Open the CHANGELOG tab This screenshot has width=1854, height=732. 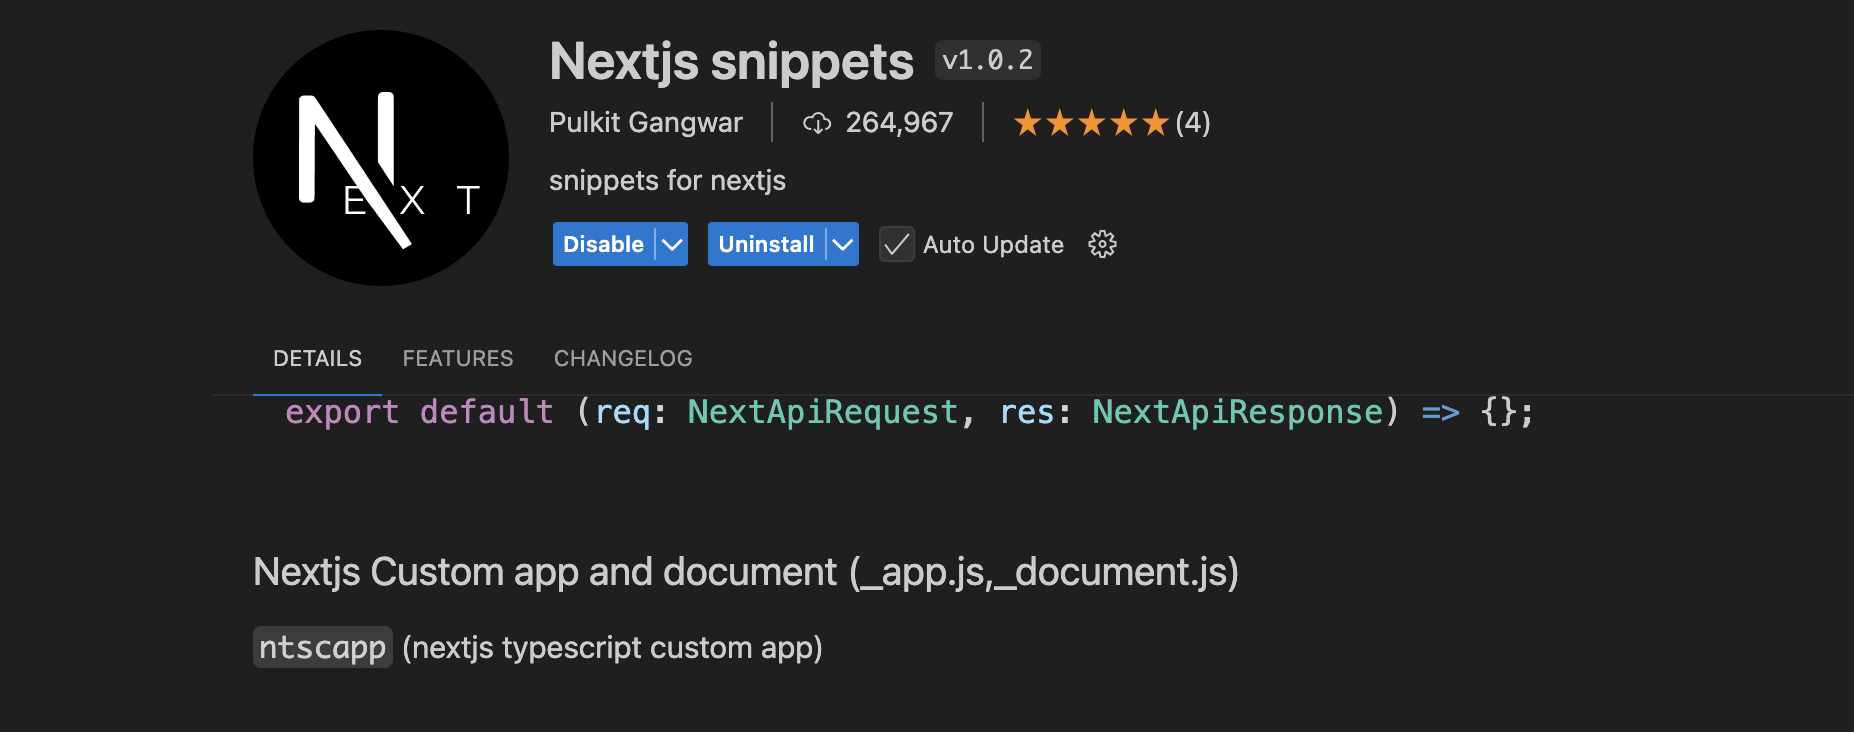coord(623,358)
